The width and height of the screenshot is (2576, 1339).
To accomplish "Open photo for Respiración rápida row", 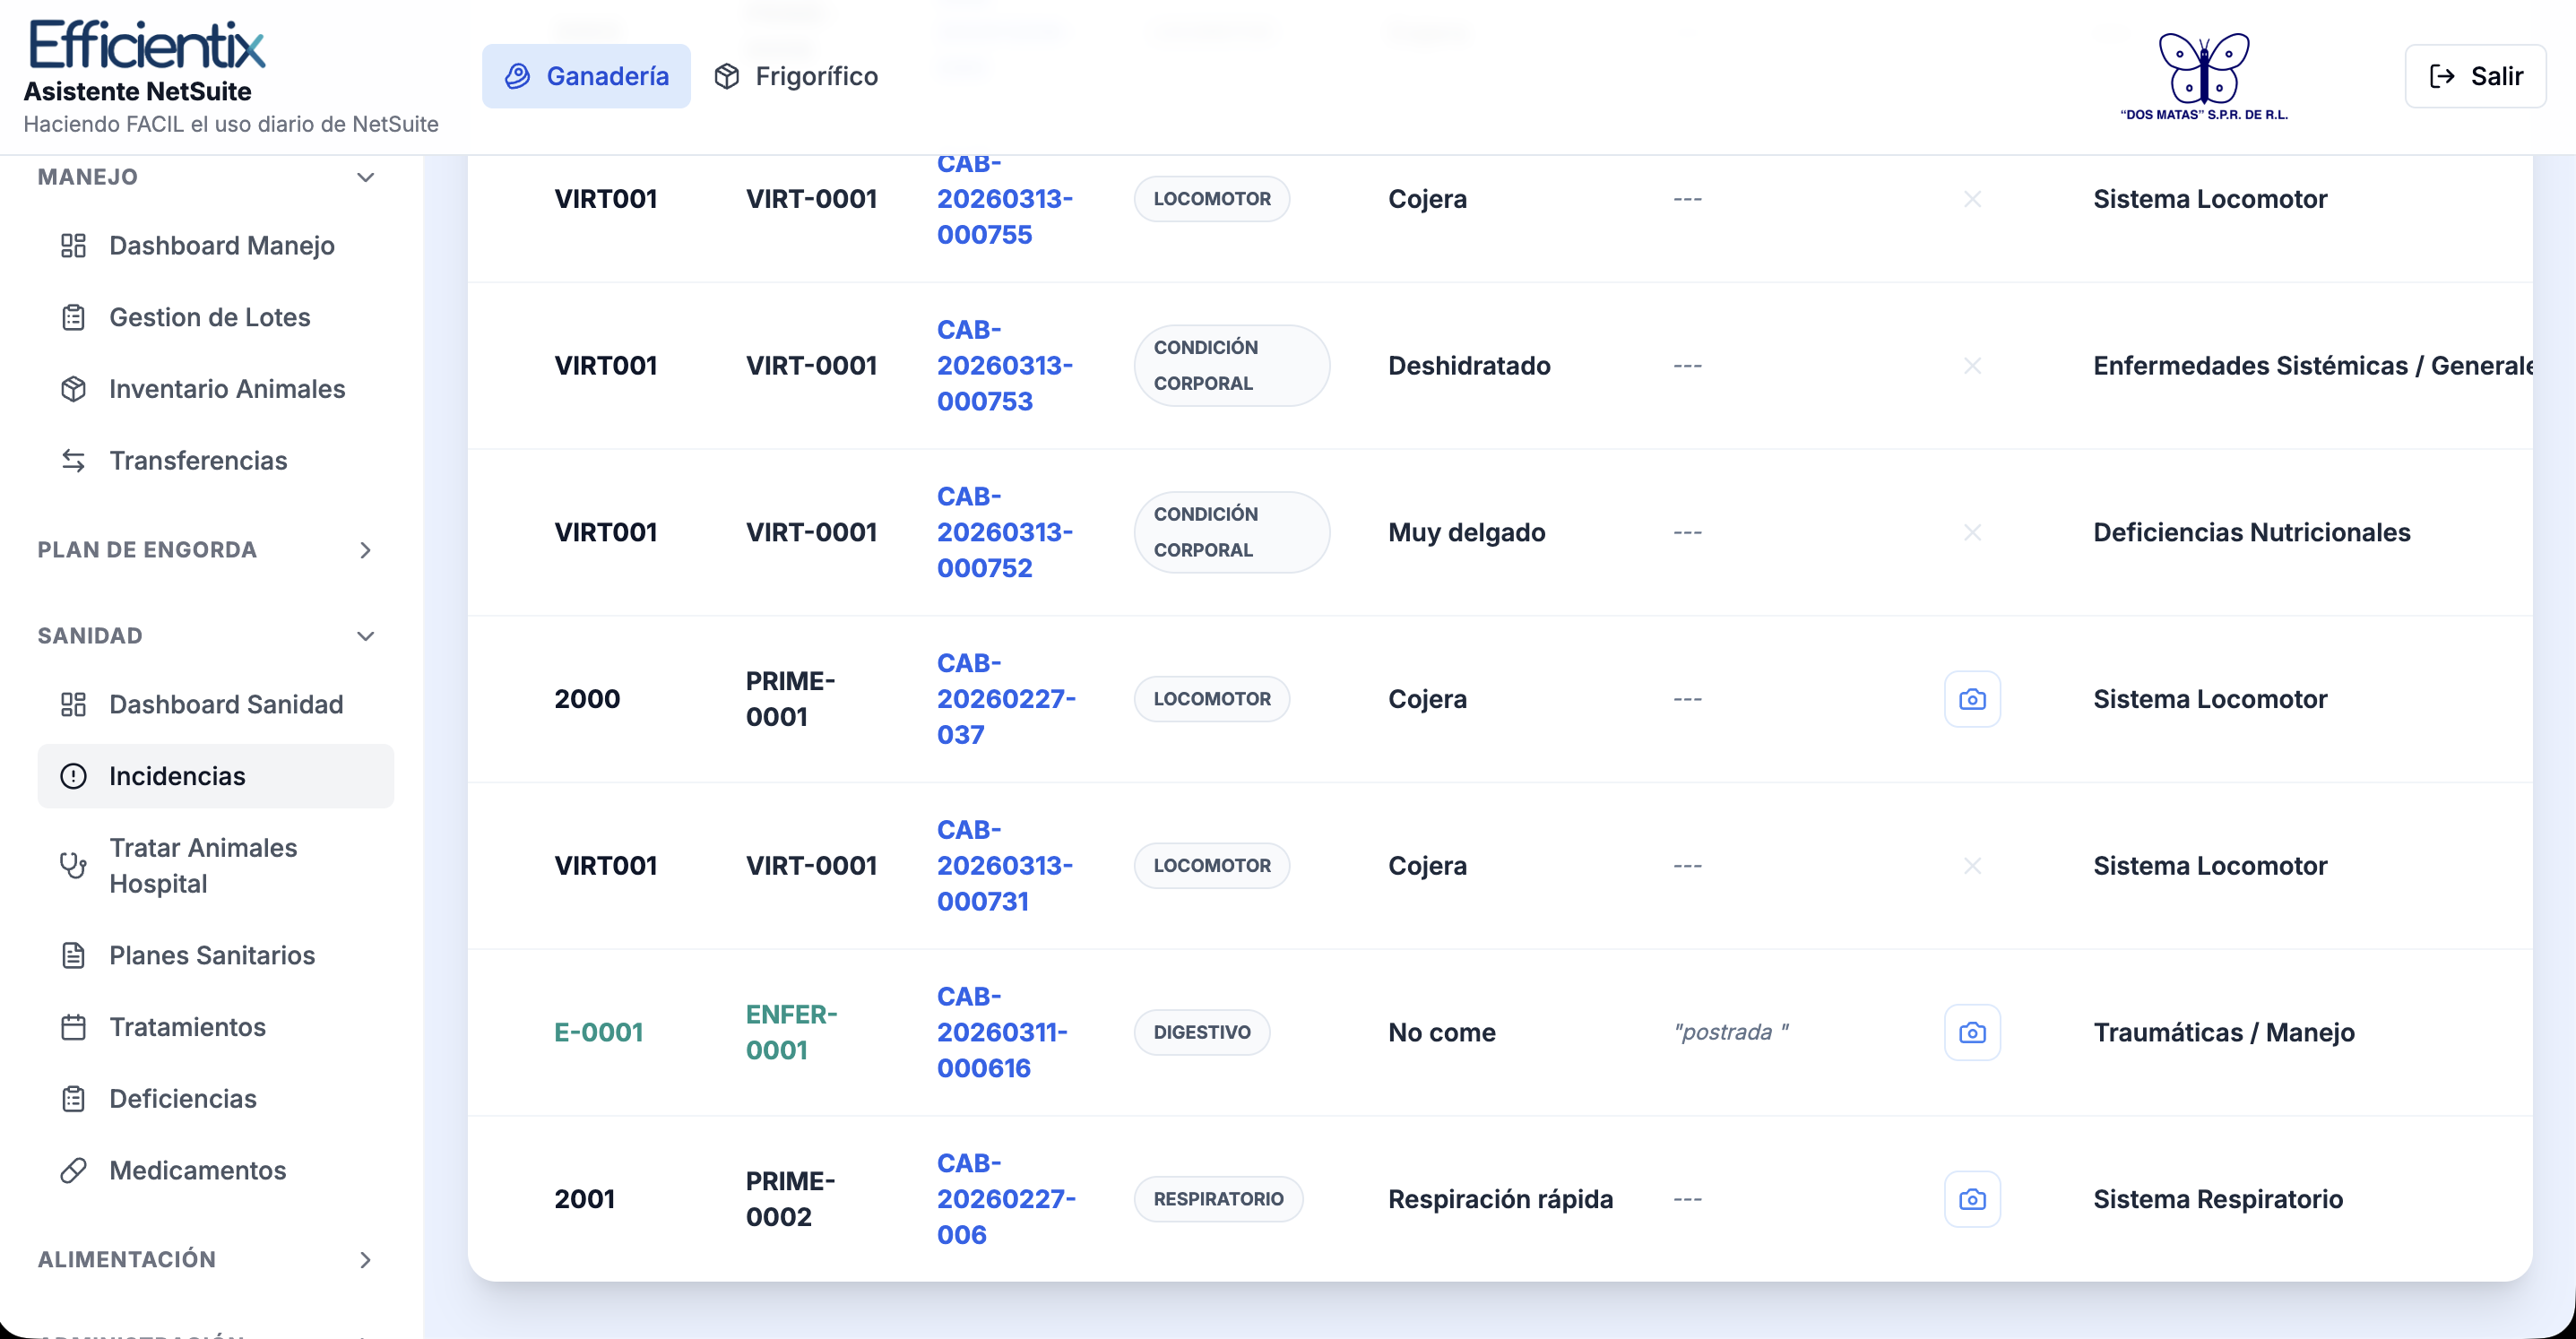I will (1972, 1199).
